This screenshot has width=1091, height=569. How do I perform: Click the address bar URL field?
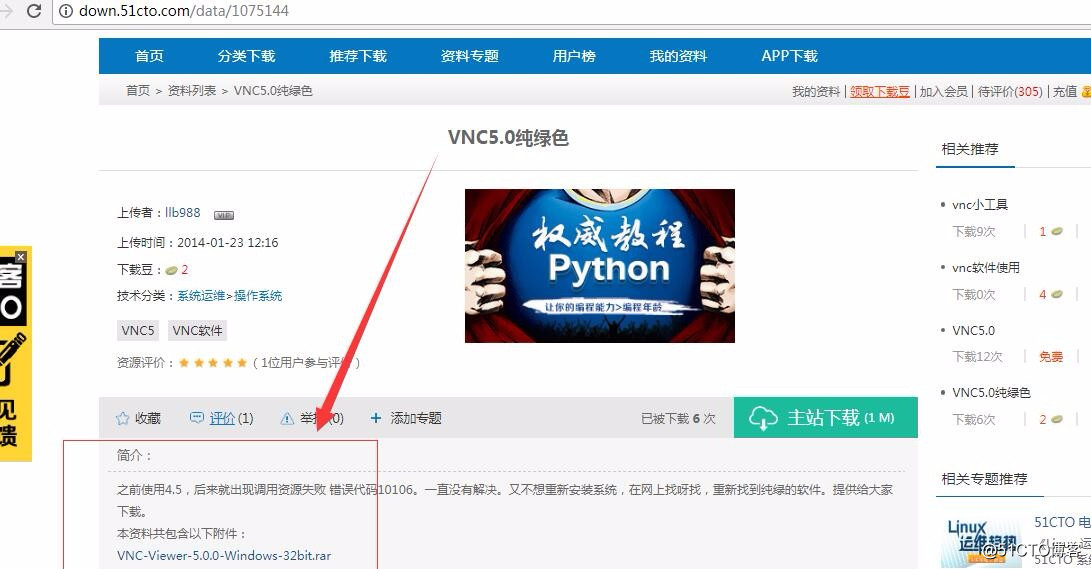click(x=571, y=11)
